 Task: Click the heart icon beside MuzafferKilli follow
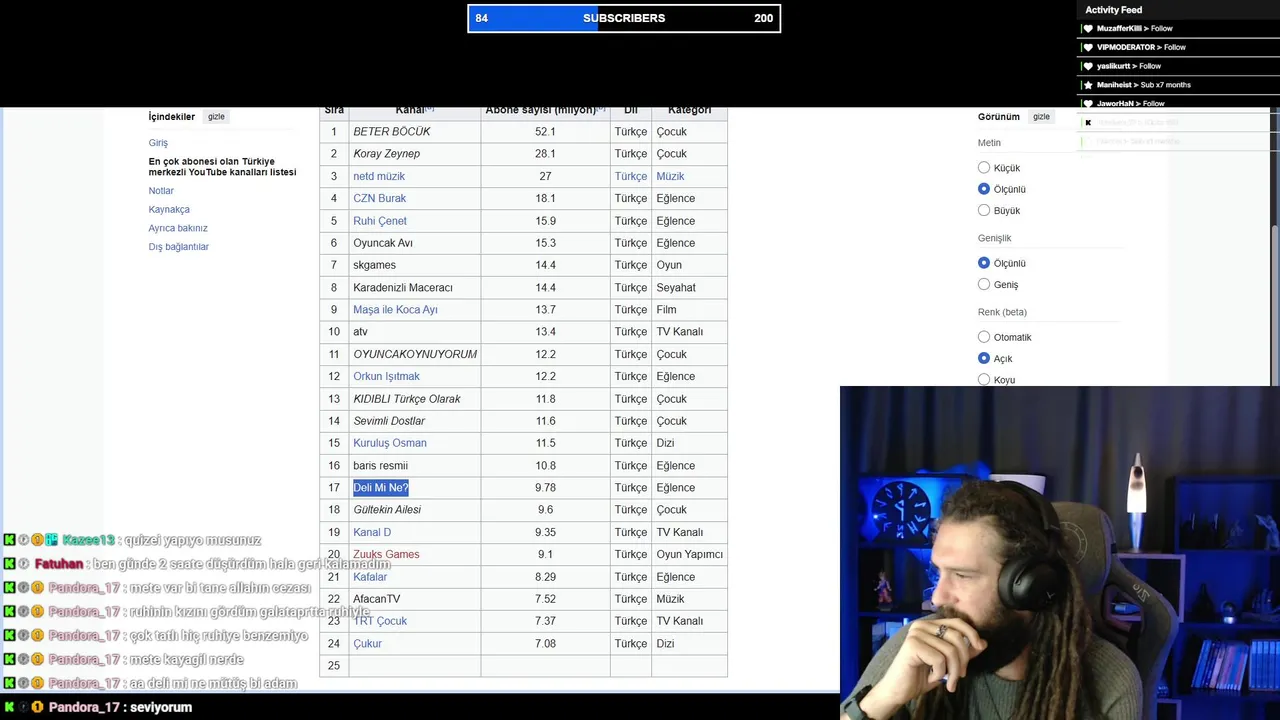(1089, 29)
